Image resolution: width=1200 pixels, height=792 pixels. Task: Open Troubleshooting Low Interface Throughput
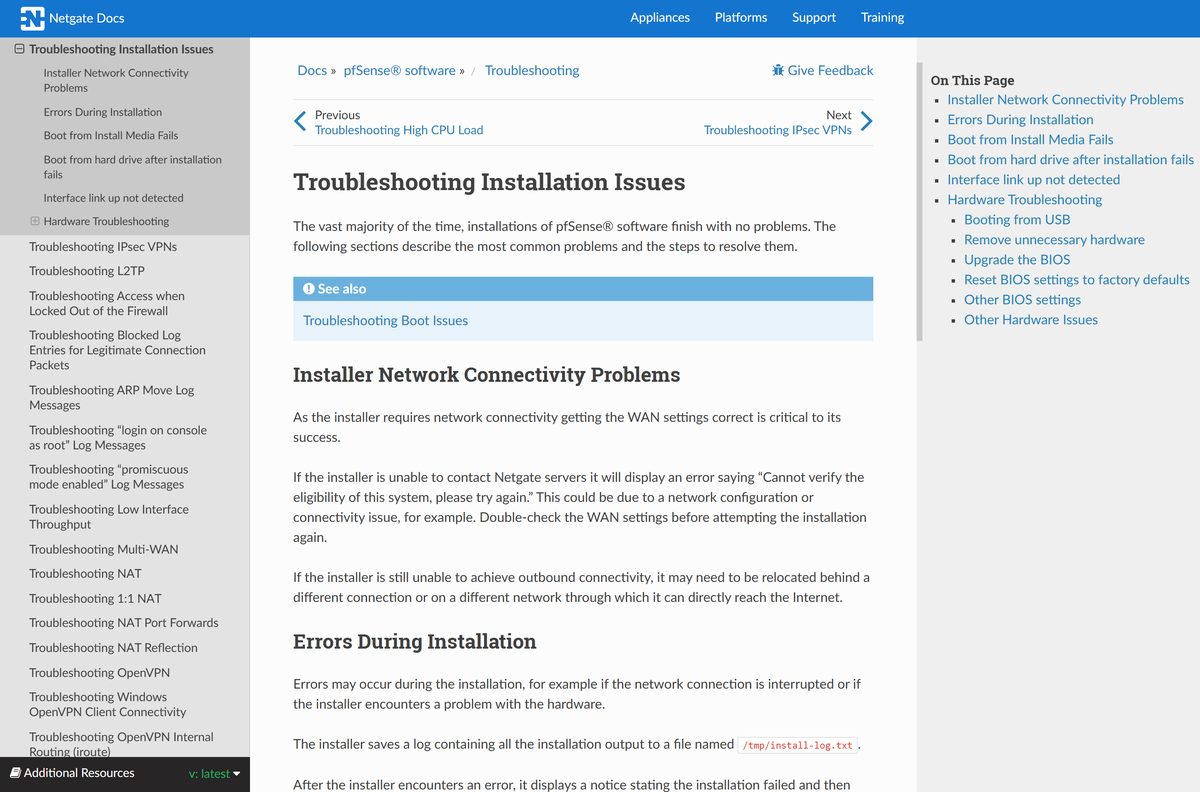click(109, 516)
